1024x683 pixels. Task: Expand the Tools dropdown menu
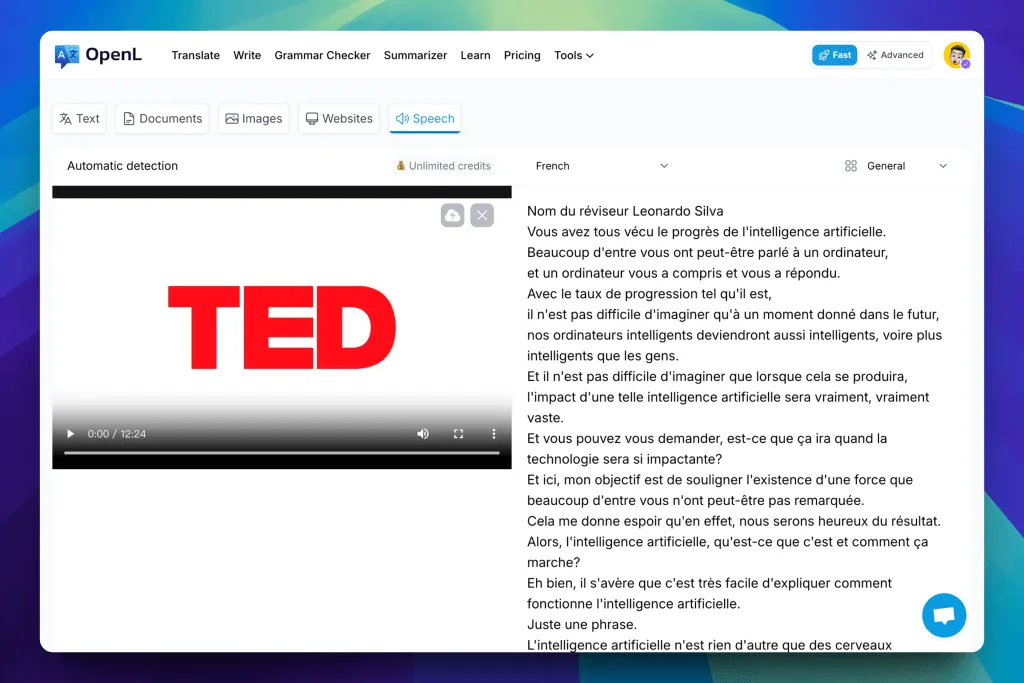click(x=573, y=56)
